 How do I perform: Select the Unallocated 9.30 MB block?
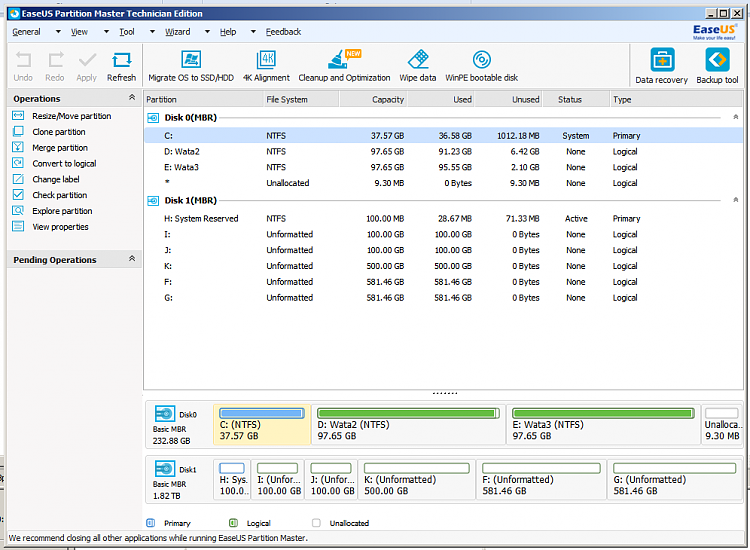(x=722, y=425)
